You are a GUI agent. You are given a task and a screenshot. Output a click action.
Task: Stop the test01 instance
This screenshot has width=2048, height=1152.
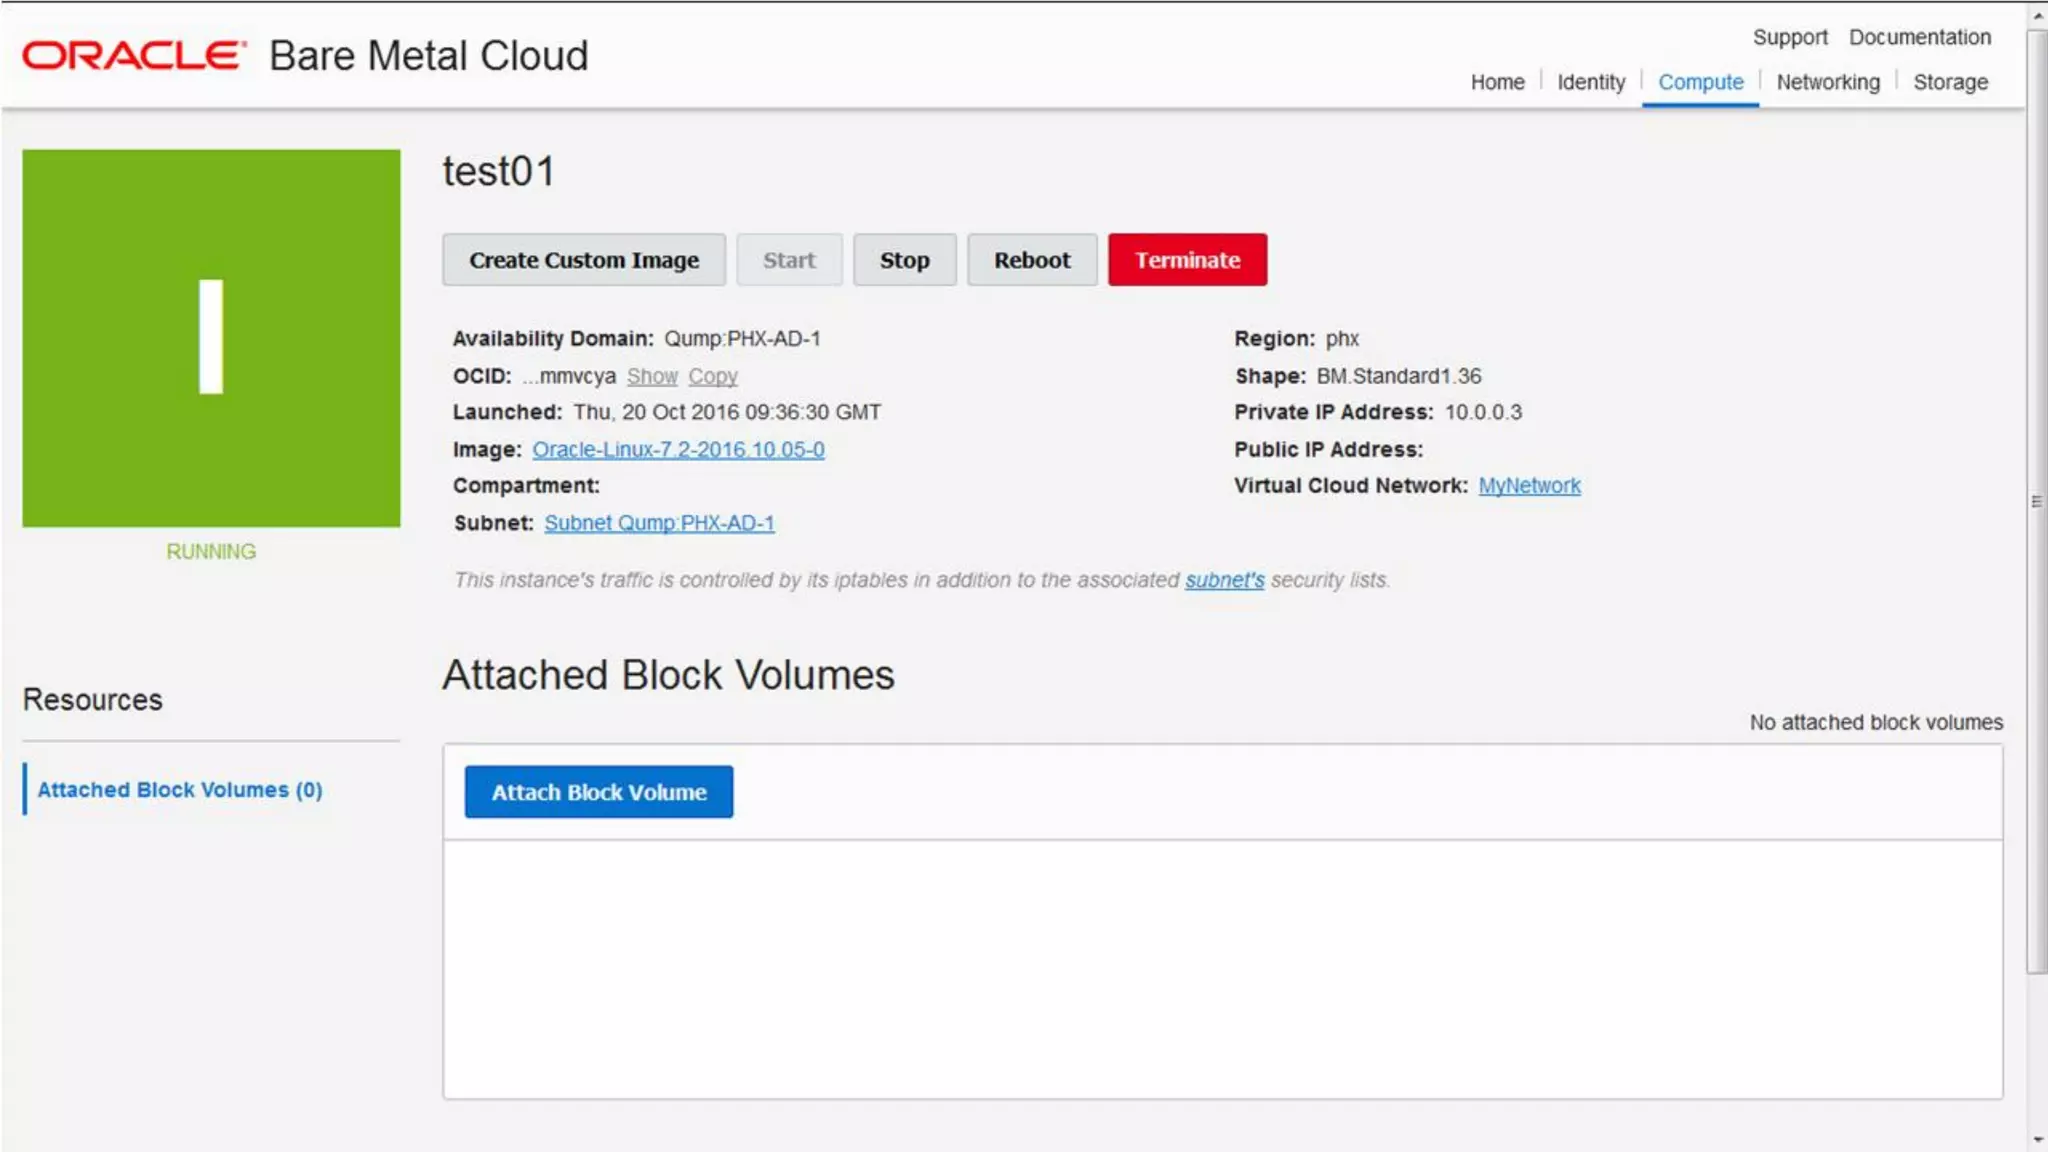pyautogui.click(x=904, y=260)
